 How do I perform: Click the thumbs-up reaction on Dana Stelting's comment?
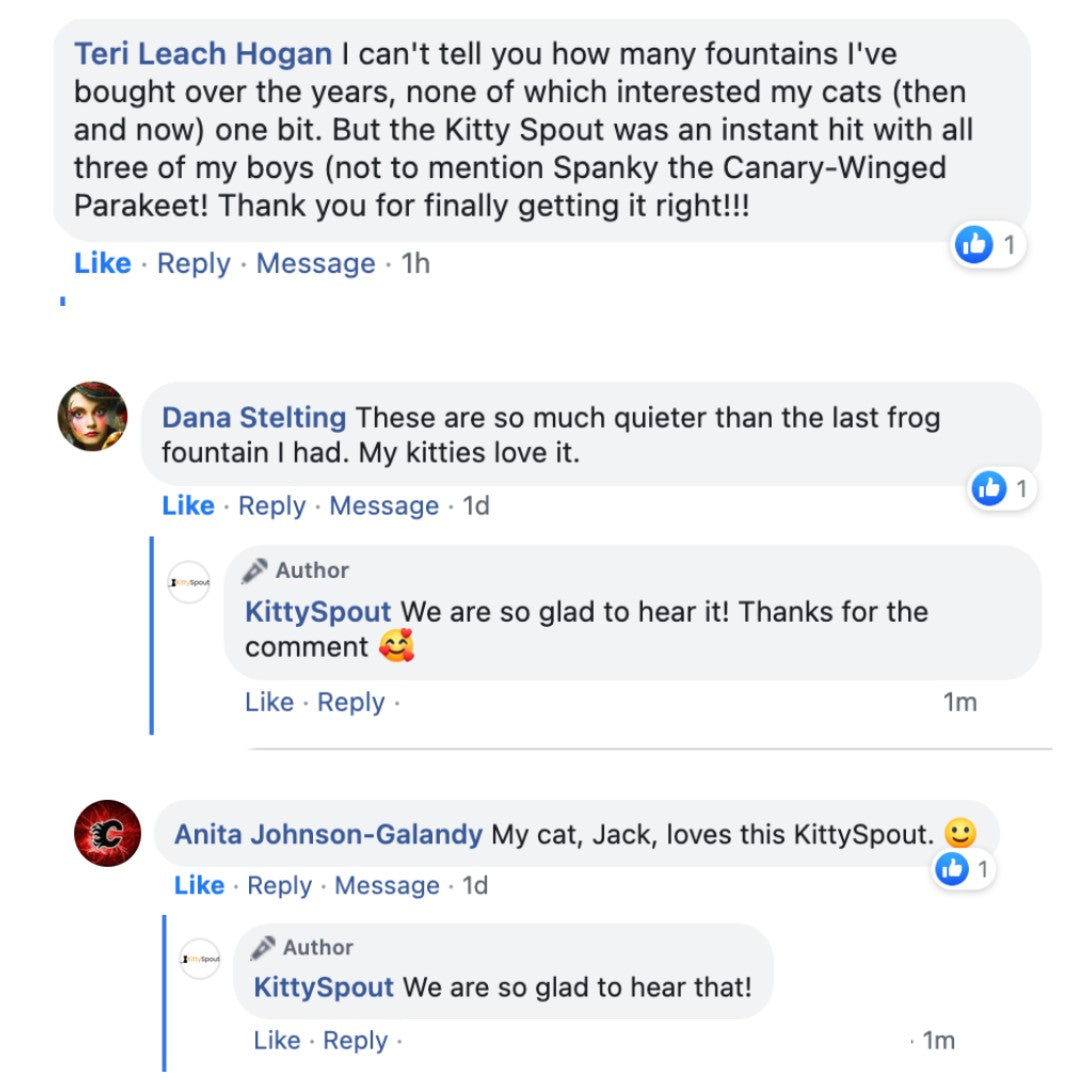989,488
